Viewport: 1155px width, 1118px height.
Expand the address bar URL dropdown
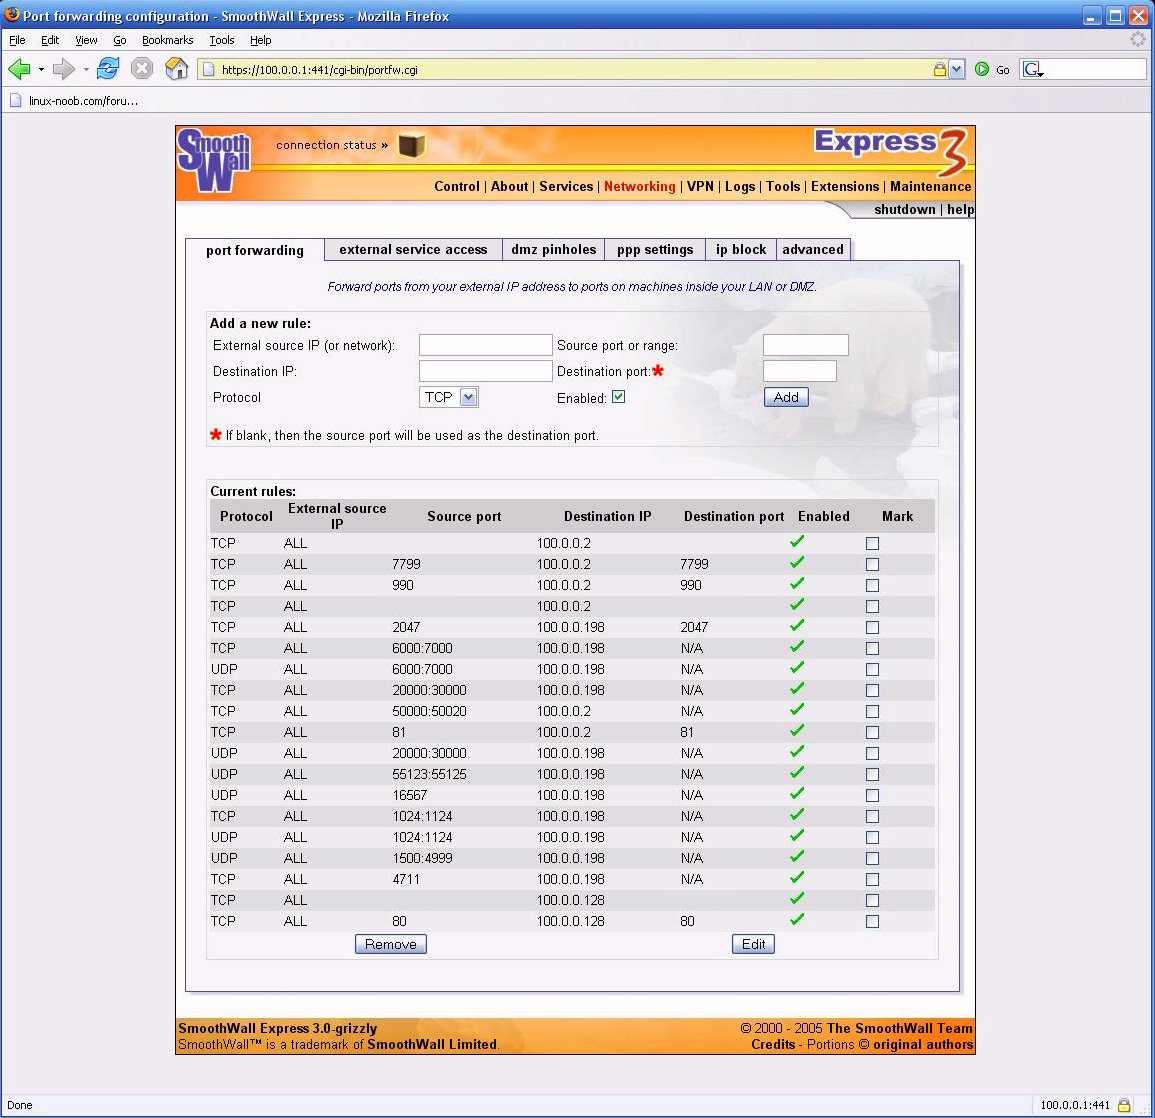click(x=956, y=69)
